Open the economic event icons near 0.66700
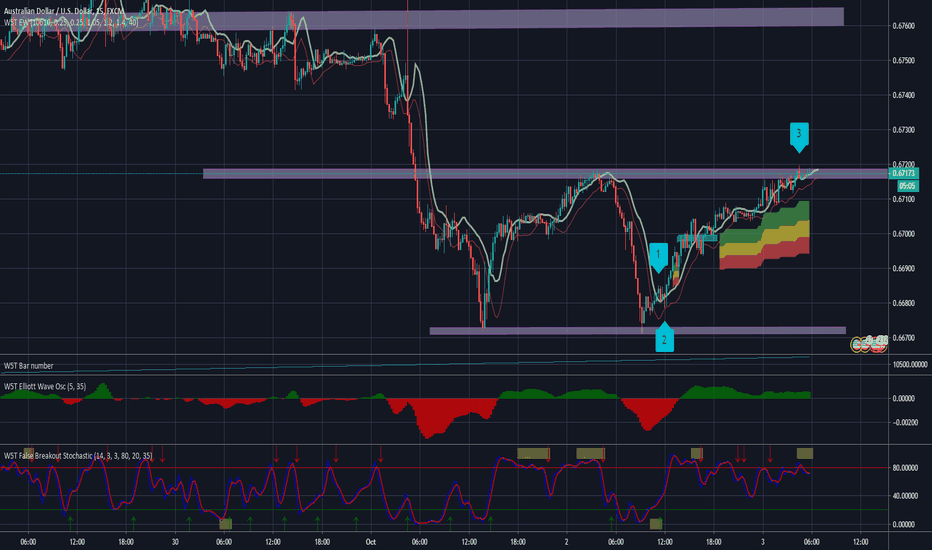The width and height of the screenshot is (932, 550). [870, 342]
